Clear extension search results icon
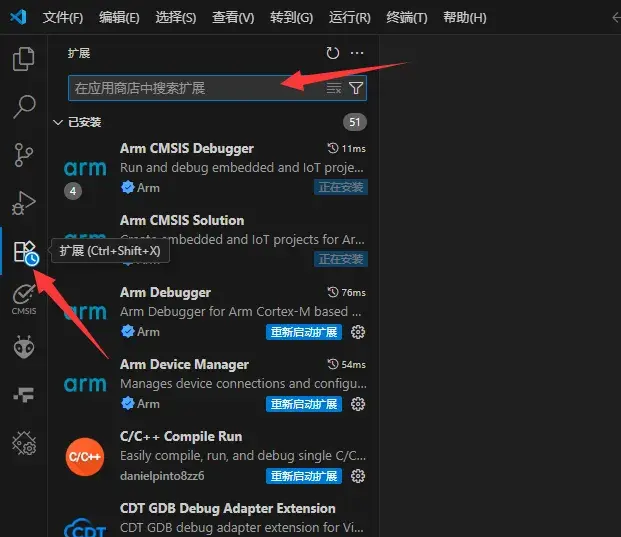This screenshot has height=537, width=621. point(333,88)
